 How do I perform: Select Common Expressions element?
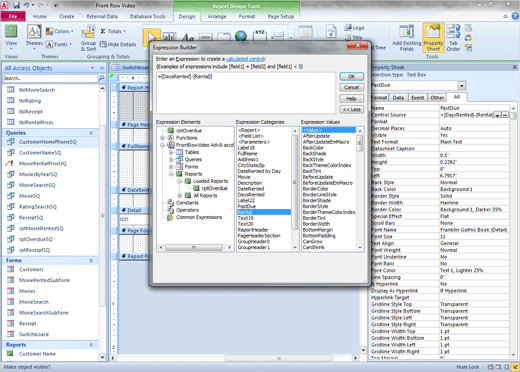pyautogui.click(x=199, y=217)
